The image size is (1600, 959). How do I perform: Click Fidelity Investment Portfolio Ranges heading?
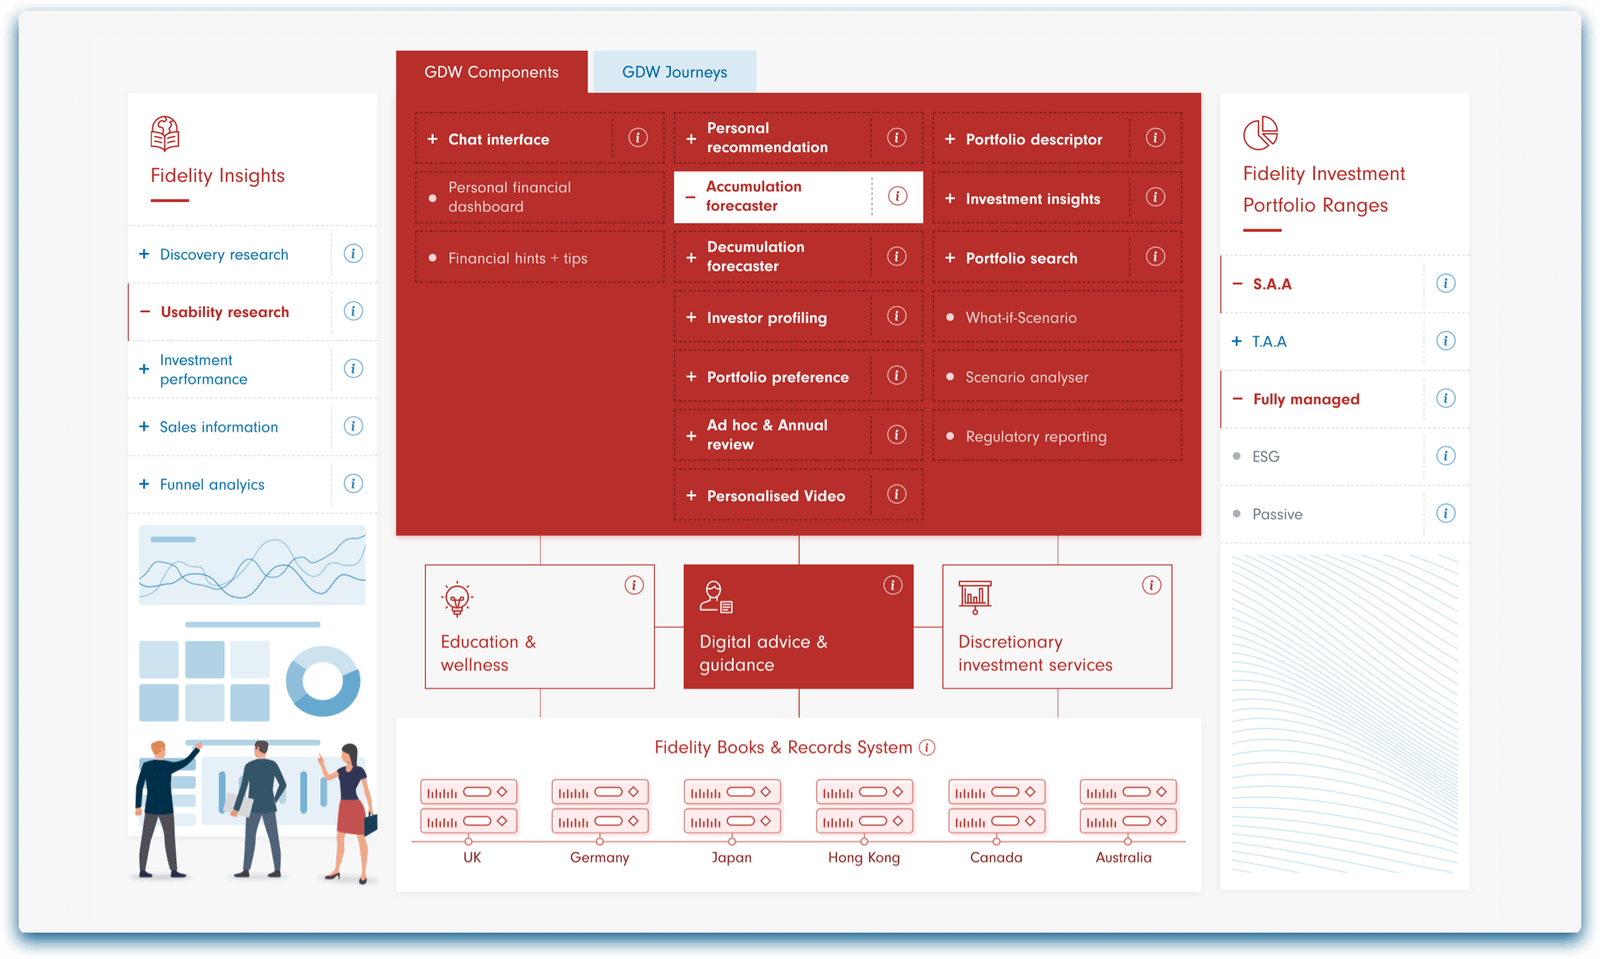tap(1324, 189)
